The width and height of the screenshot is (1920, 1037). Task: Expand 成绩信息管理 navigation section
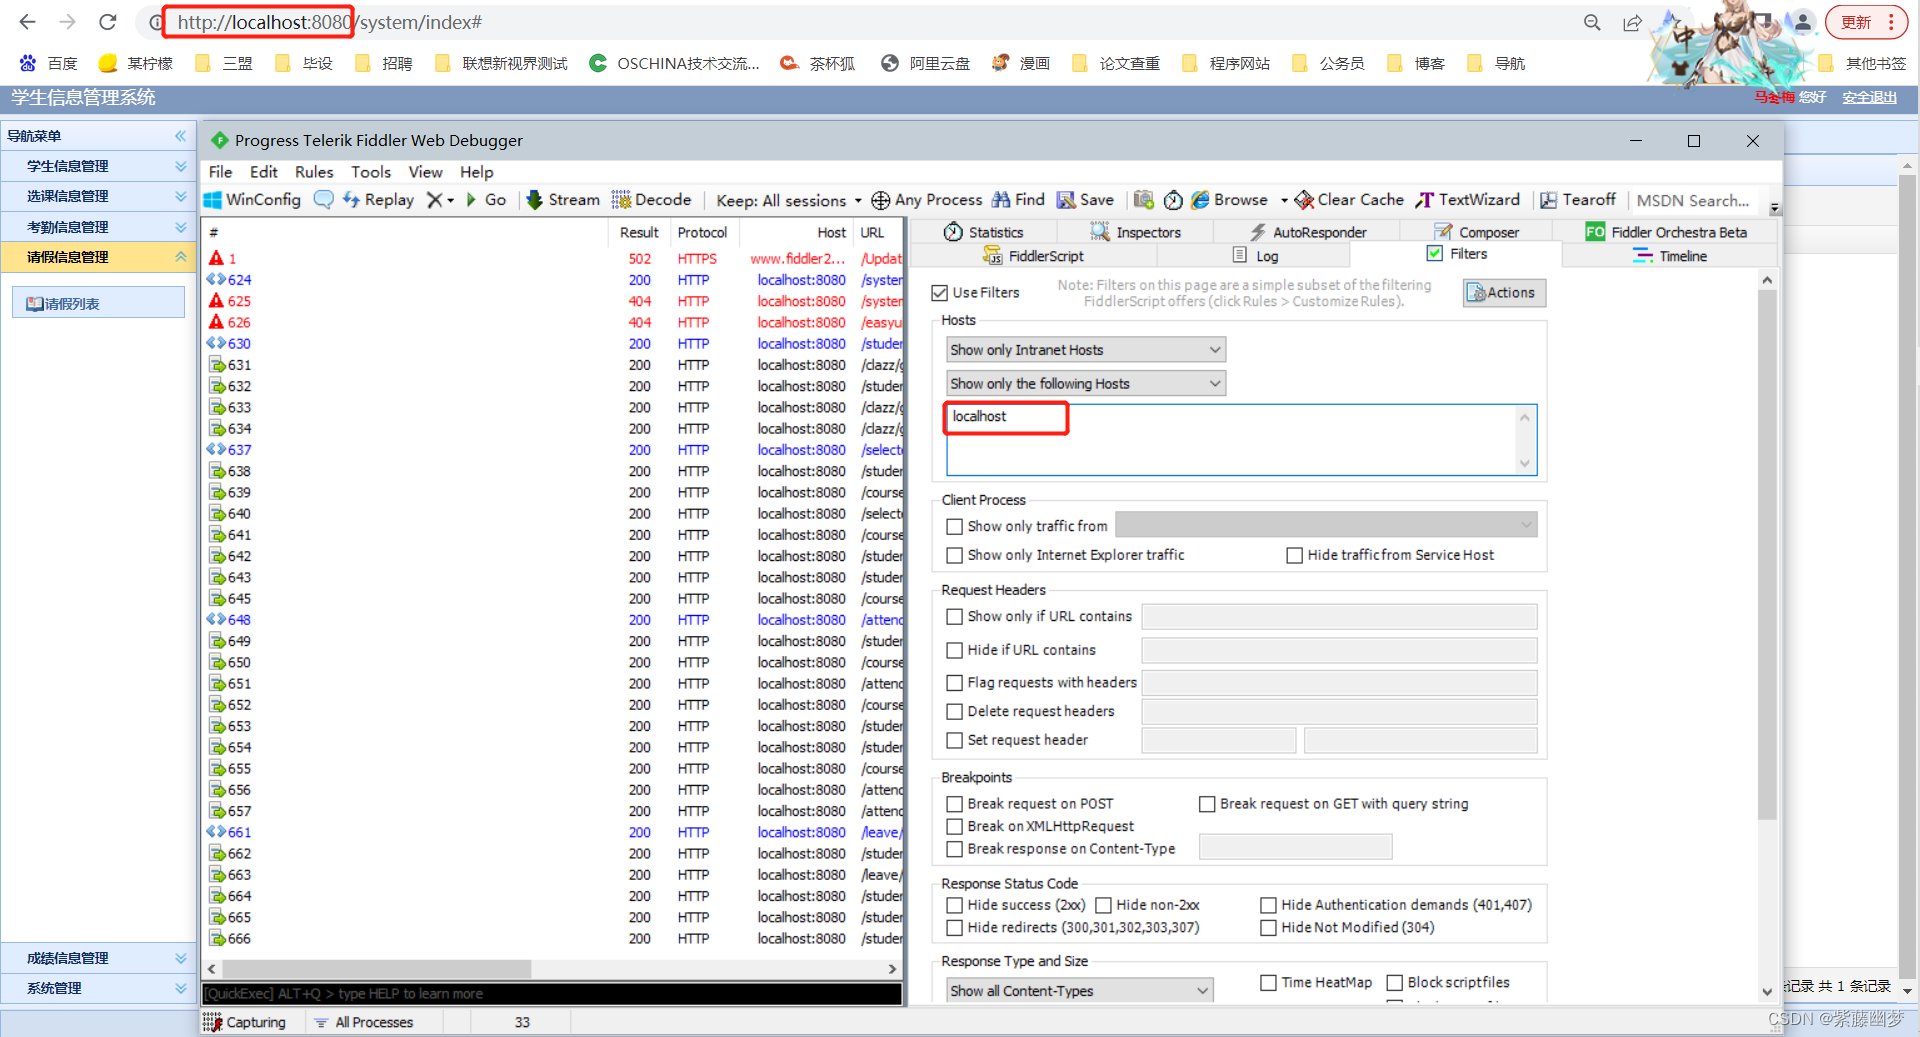click(x=100, y=958)
